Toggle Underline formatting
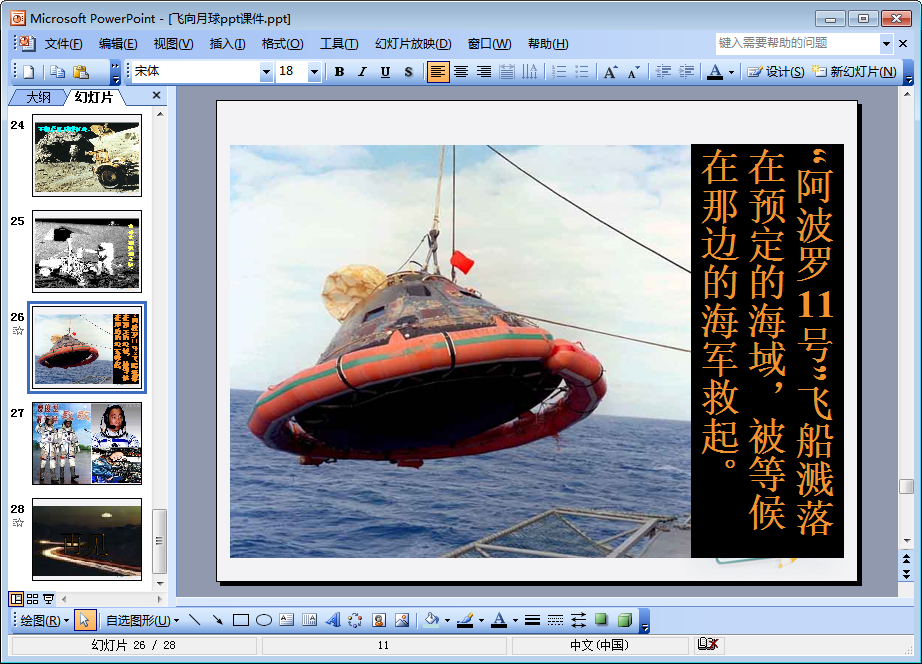The height and width of the screenshot is (664, 922). [385, 72]
